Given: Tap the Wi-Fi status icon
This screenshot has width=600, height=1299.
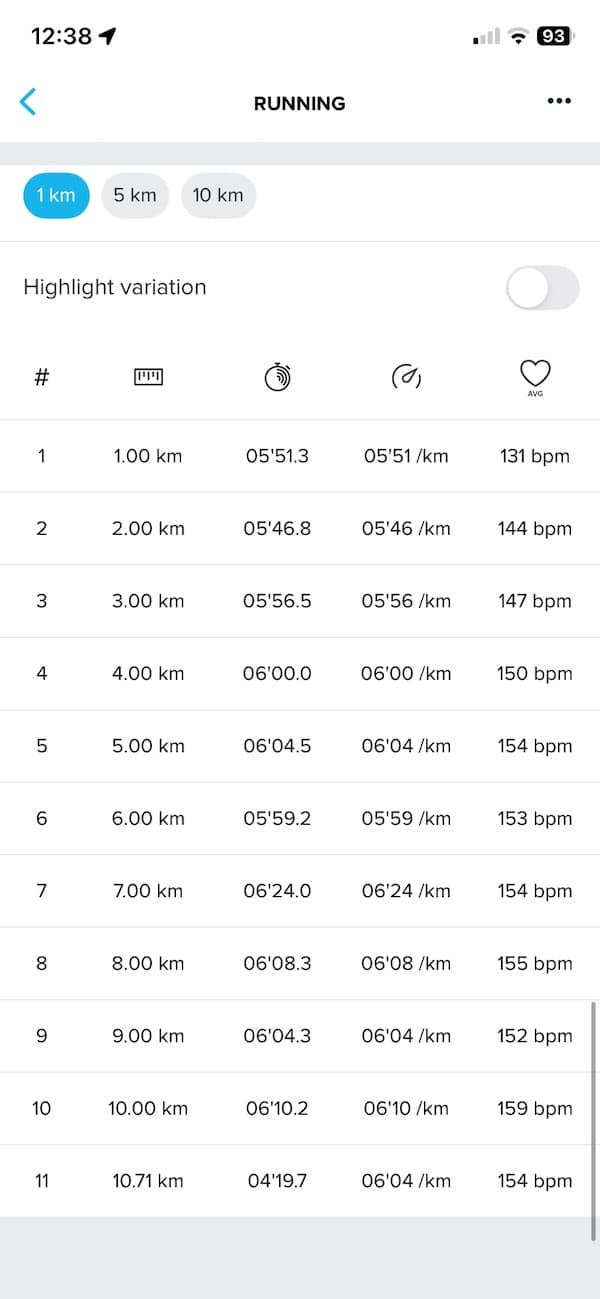Looking at the screenshot, I should click(x=517, y=36).
